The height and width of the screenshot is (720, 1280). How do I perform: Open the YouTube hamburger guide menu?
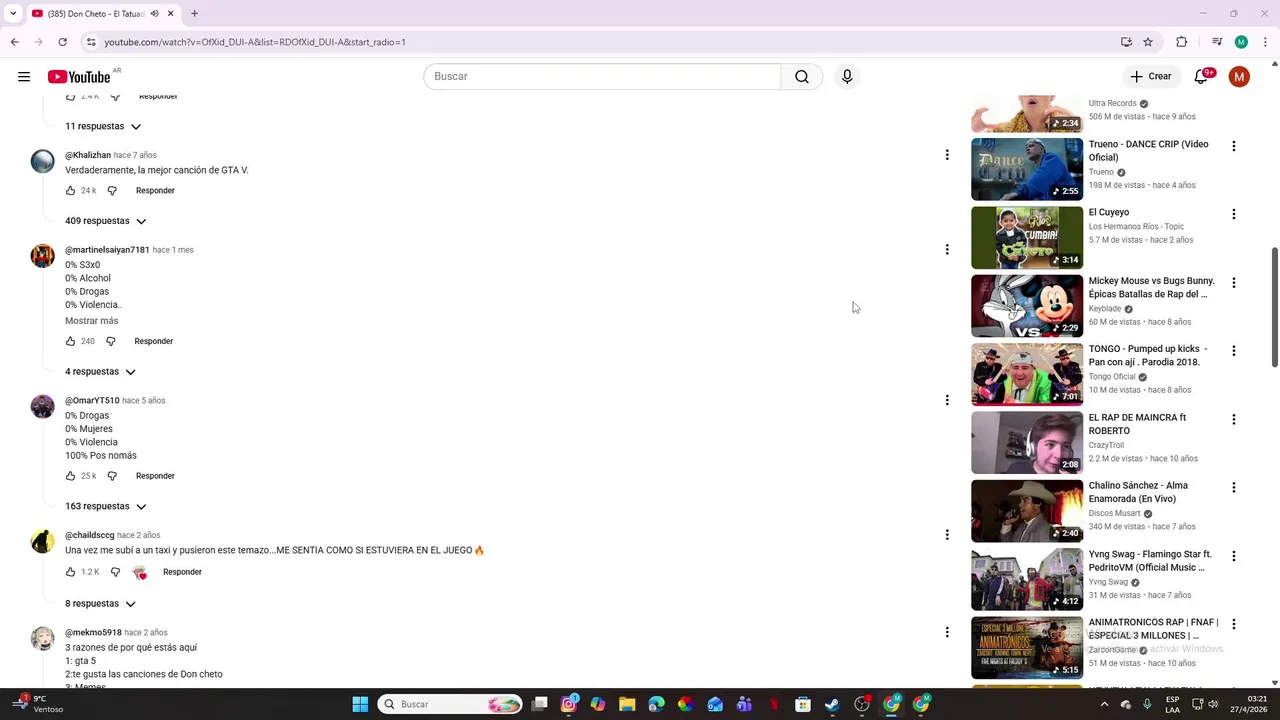[24, 77]
